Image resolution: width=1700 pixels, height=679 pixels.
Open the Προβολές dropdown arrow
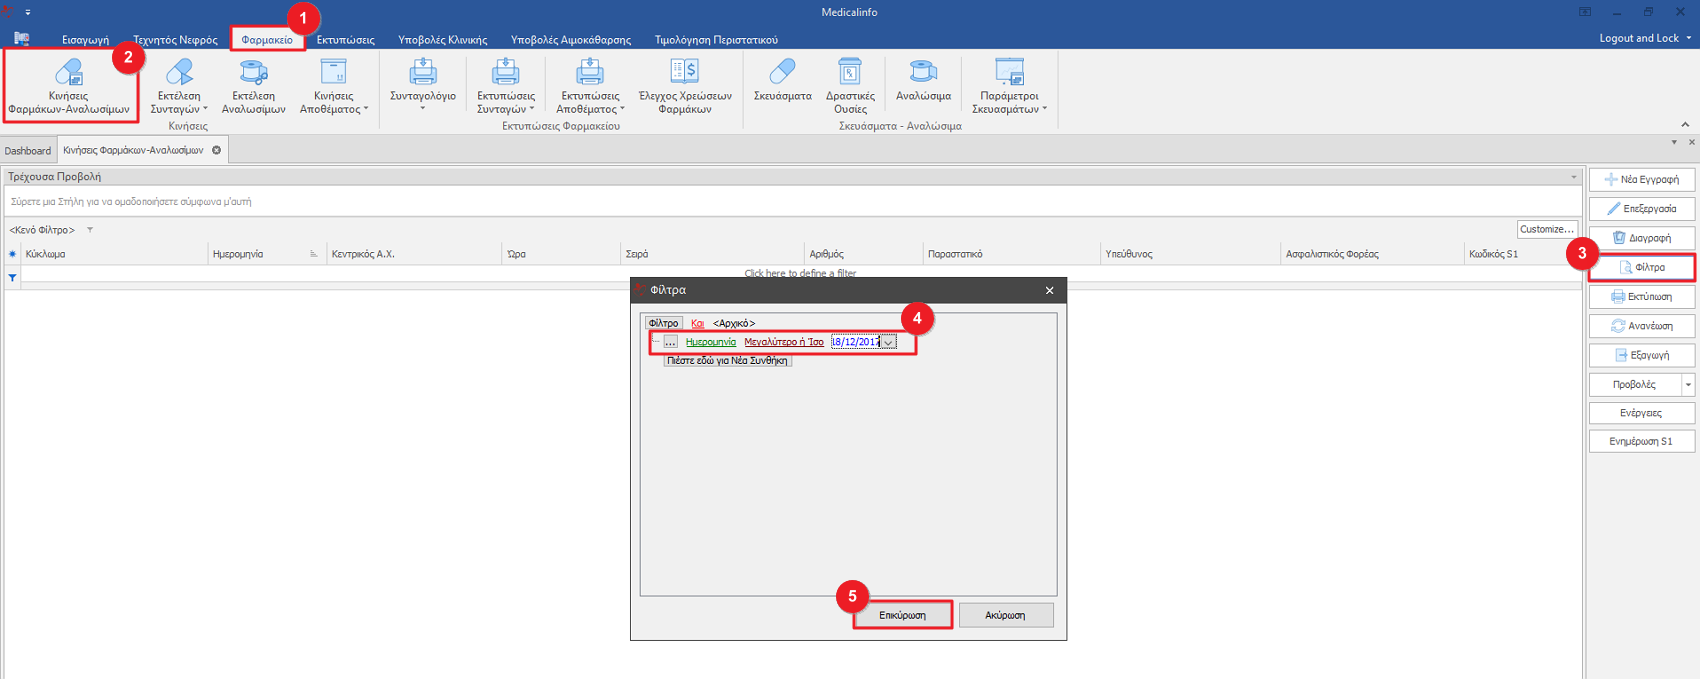(x=1688, y=385)
